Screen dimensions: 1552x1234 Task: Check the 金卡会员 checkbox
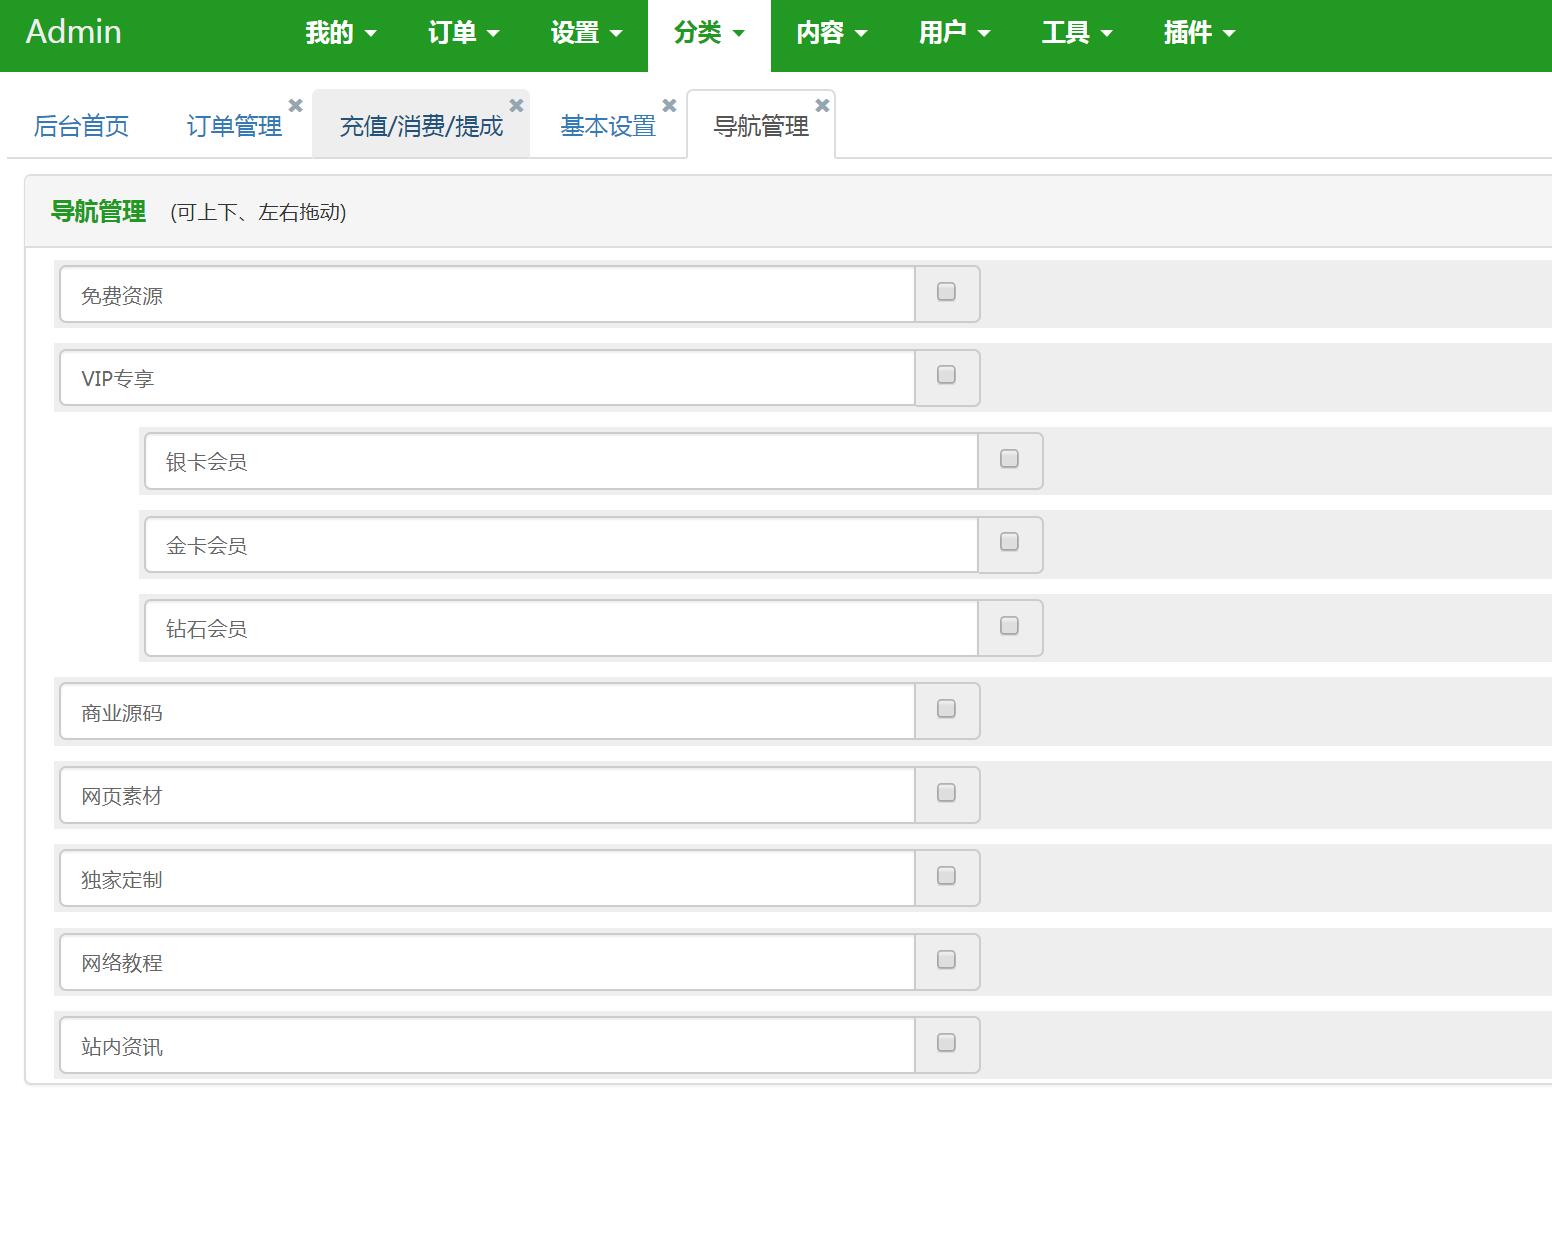click(1009, 542)
